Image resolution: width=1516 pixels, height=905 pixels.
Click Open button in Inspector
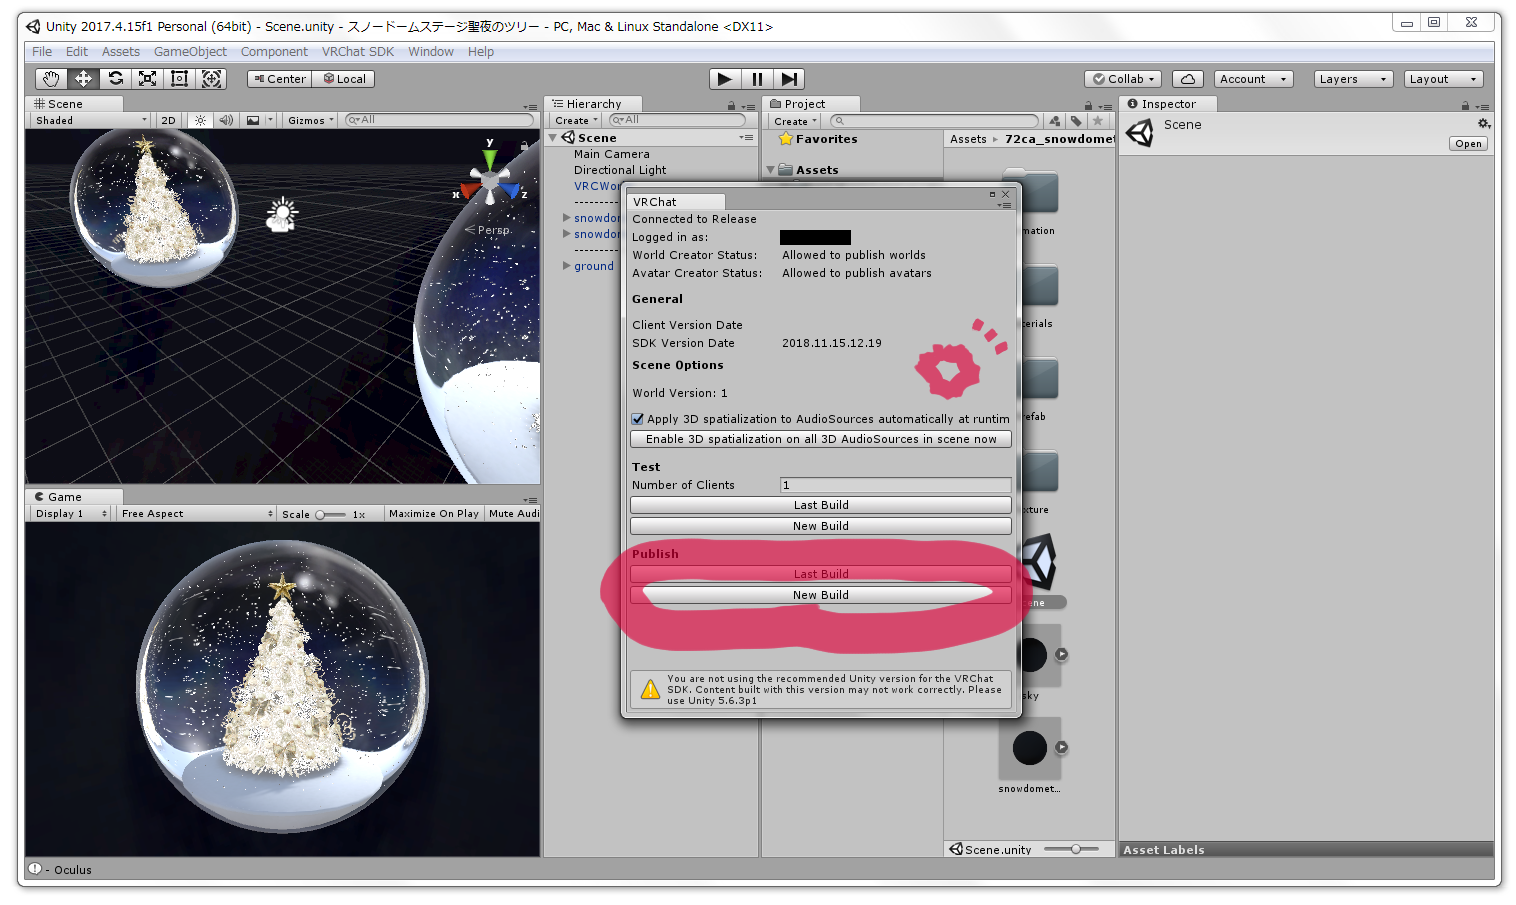click(1468, 144)
